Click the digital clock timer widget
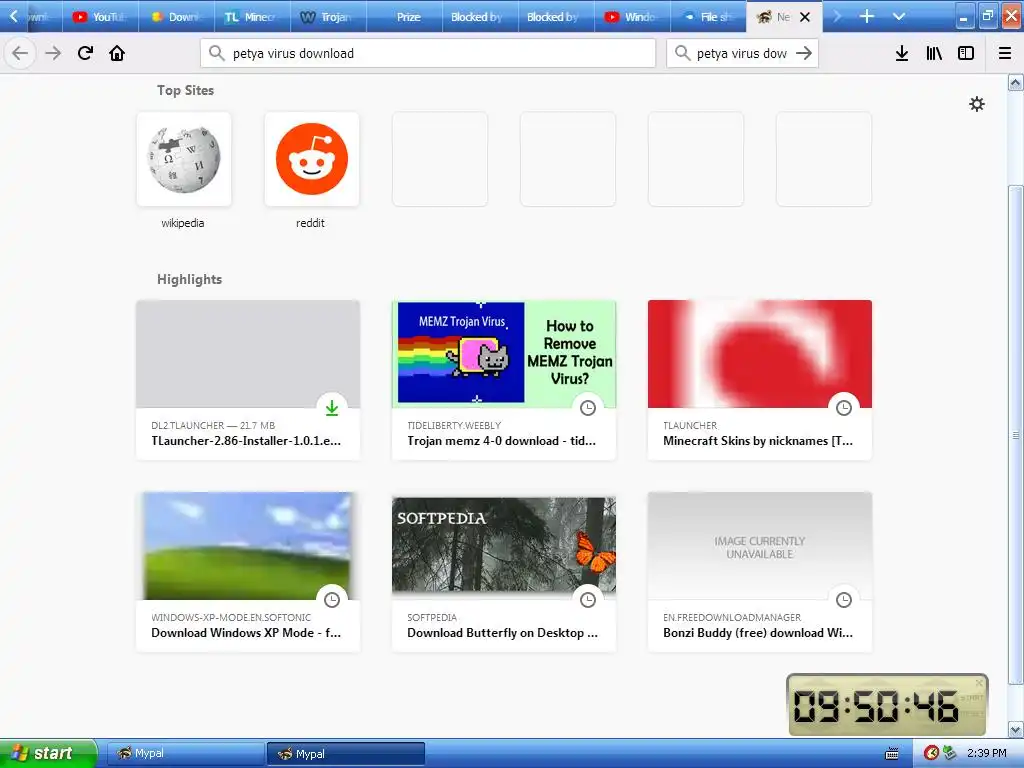The image size is (1024, 768). (887, 705)
